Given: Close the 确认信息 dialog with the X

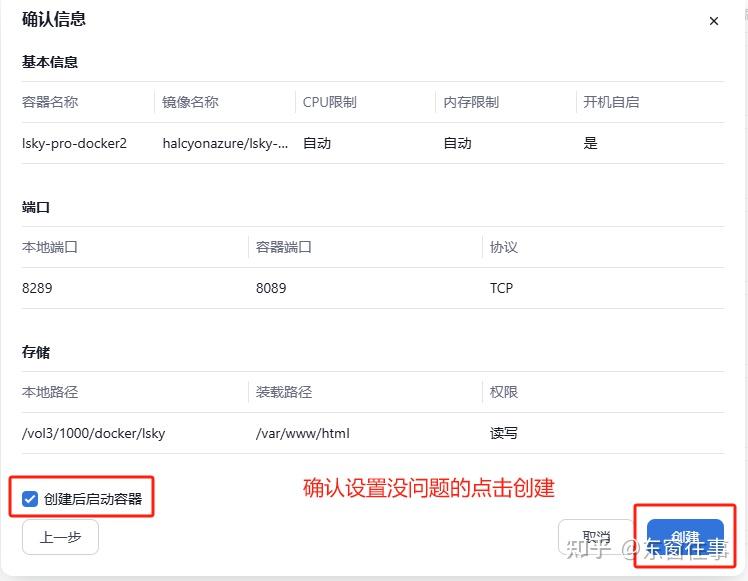Looking at the screenshot, I should pyautogui.click(x=713, y=21).
